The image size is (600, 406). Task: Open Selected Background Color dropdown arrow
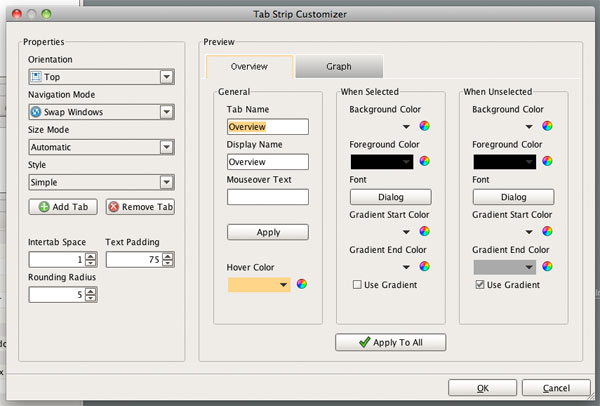point(406,127)
